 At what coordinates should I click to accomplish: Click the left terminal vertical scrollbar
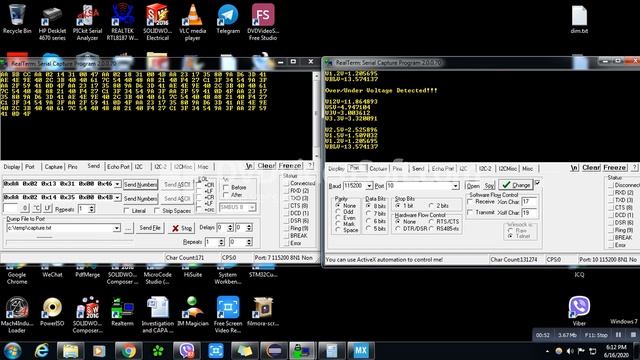(x=316, y=116)
